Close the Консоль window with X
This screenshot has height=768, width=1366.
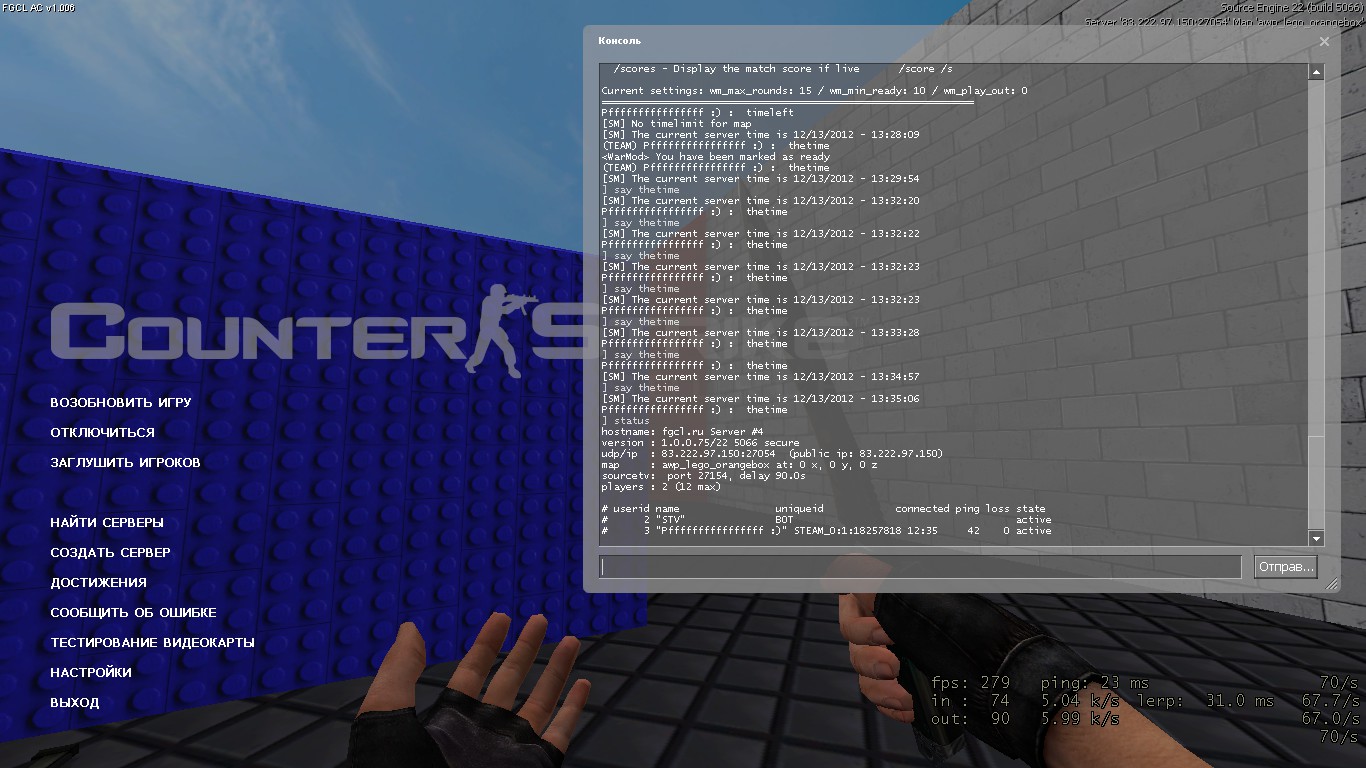coord(1324,42)
